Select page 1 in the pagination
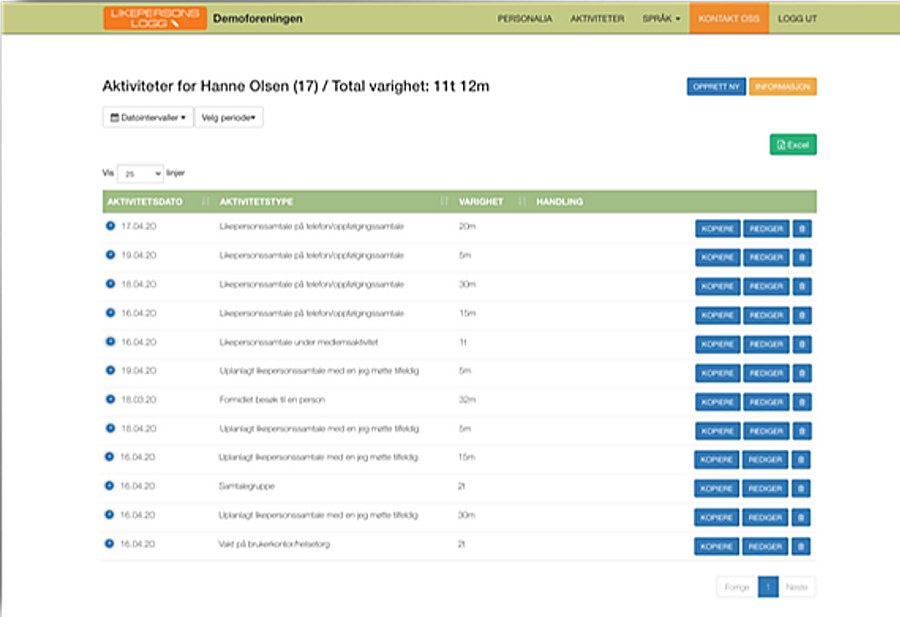 [768, 587]
